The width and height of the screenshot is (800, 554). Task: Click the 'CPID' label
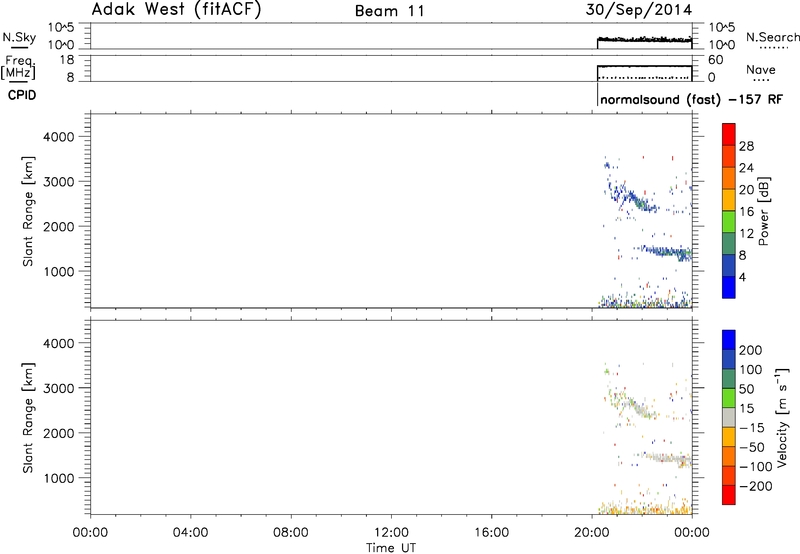tap(22, 95)
